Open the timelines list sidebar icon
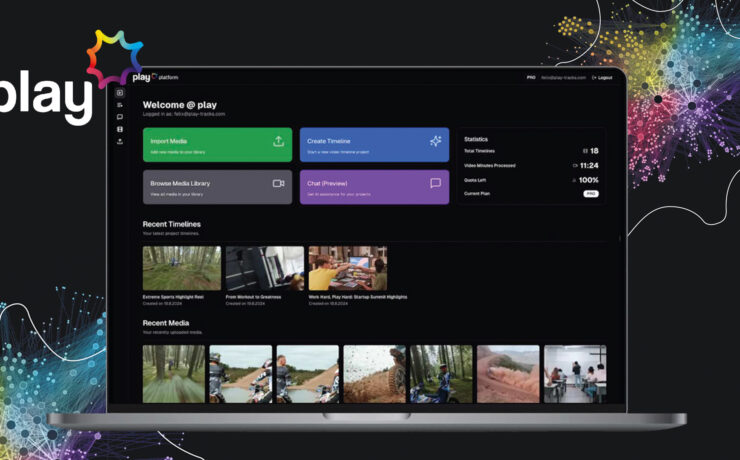Image resolution: width=740 pixels, height=460 pixels. (120, 105)
